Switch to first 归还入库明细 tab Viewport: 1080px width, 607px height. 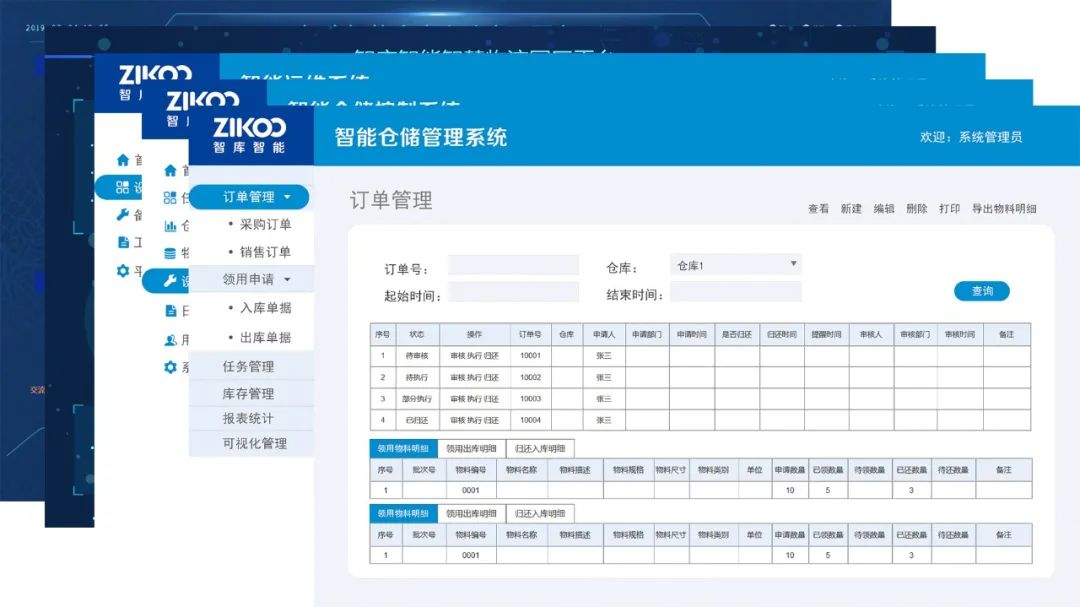coord(540,448)
